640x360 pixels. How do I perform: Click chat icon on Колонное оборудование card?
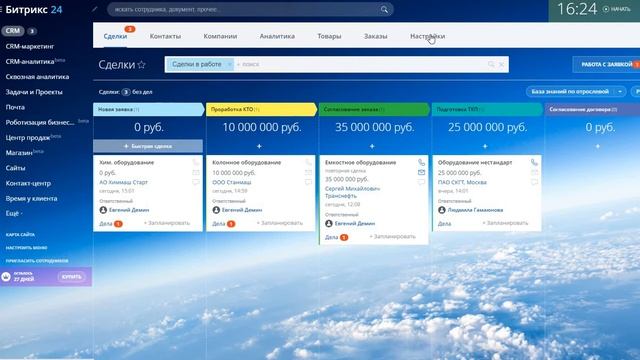(309, 182)
